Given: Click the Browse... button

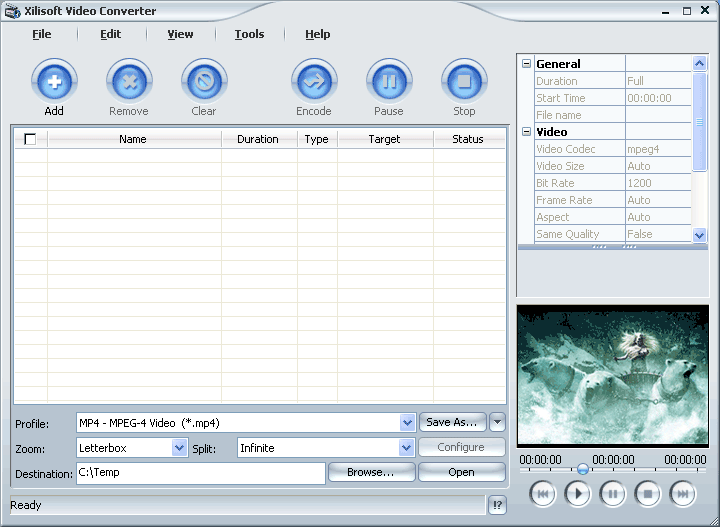Looking at the screenshot, I should [x=371, y=472].
